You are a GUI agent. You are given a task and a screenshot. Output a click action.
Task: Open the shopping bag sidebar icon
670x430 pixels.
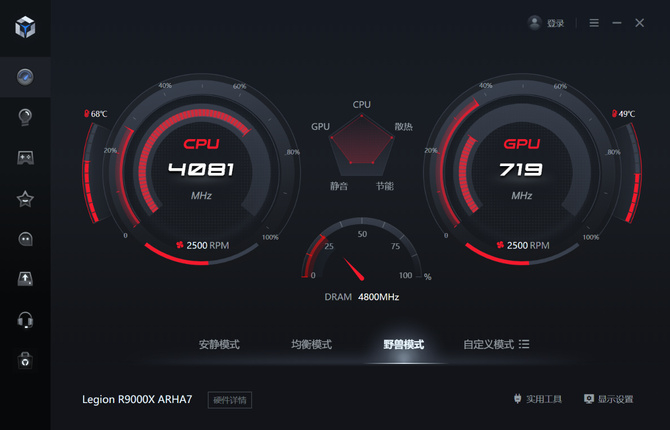25,360
